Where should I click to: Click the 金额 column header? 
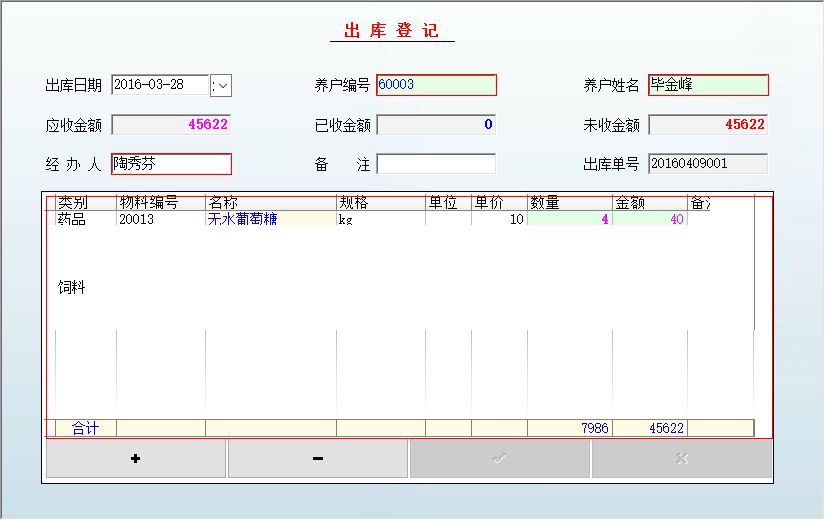pos(649,203)
